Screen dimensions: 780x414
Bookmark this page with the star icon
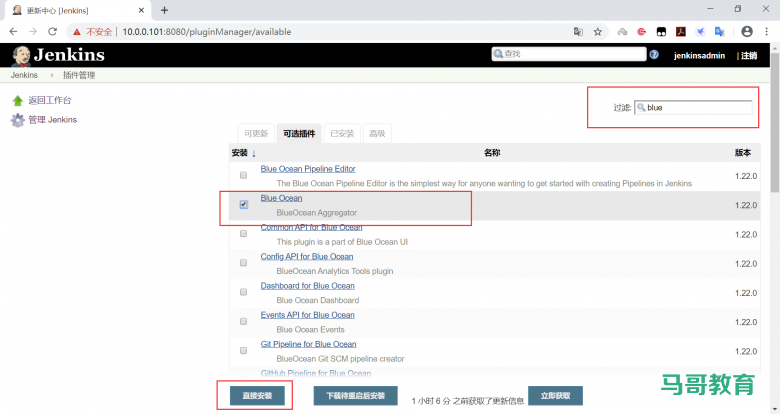point(597,32)
